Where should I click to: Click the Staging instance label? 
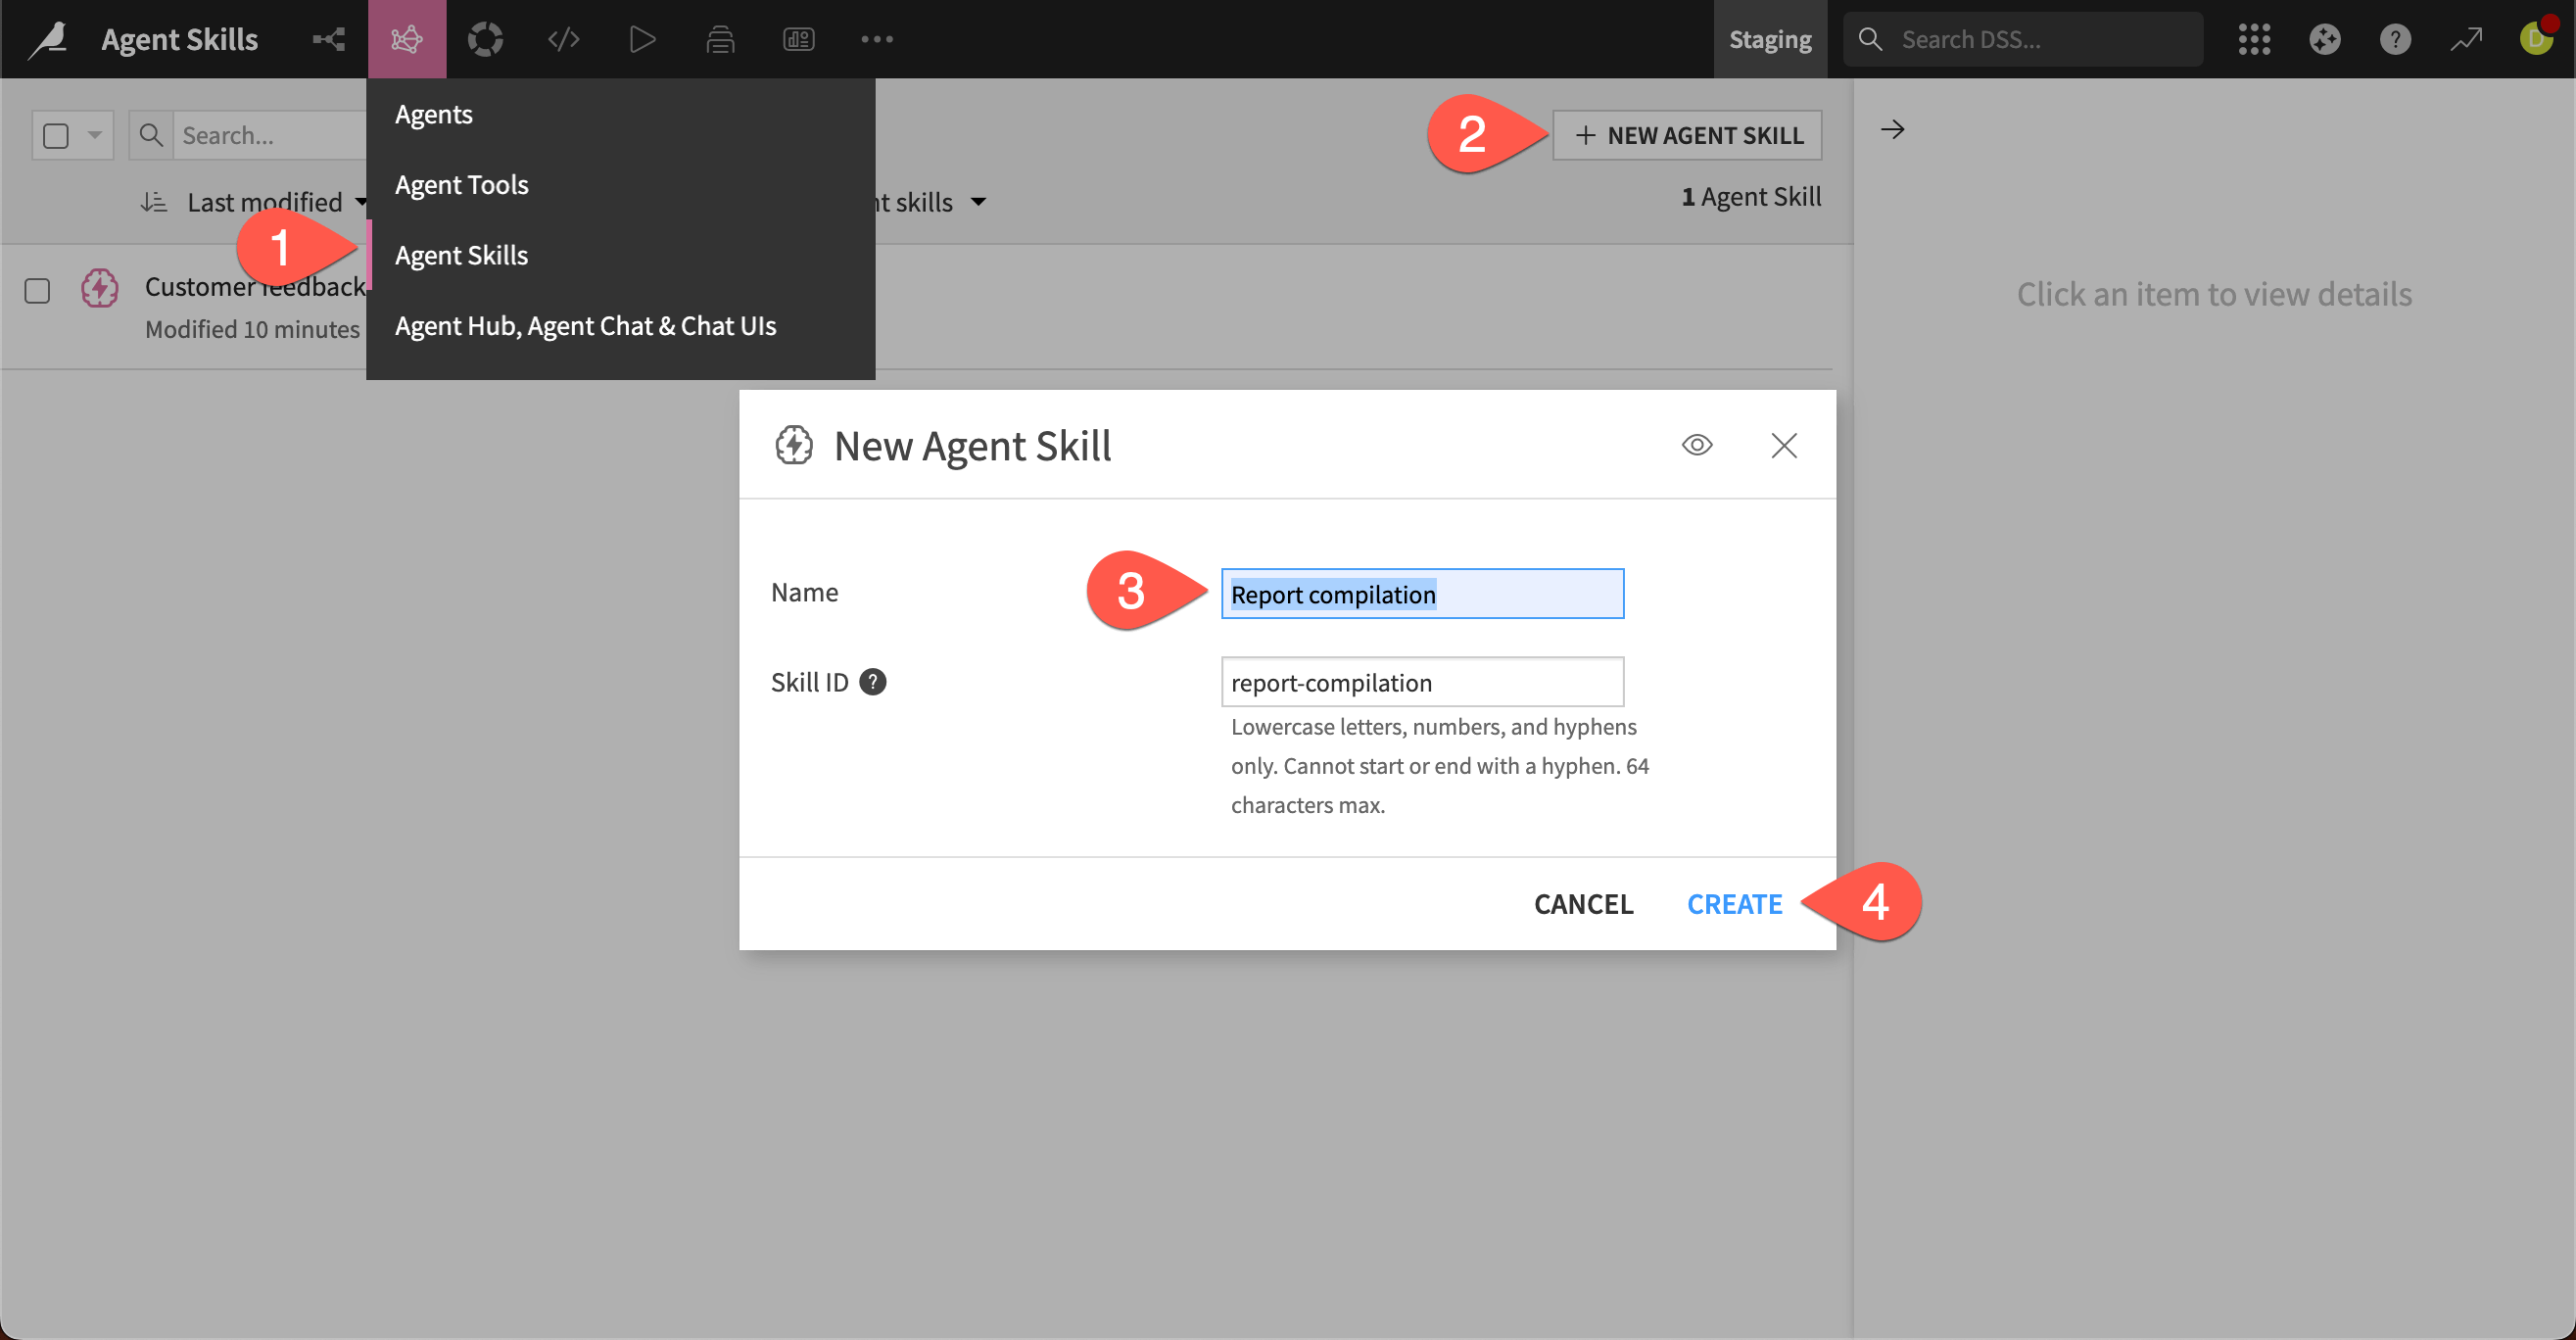tap(1770, 39)
